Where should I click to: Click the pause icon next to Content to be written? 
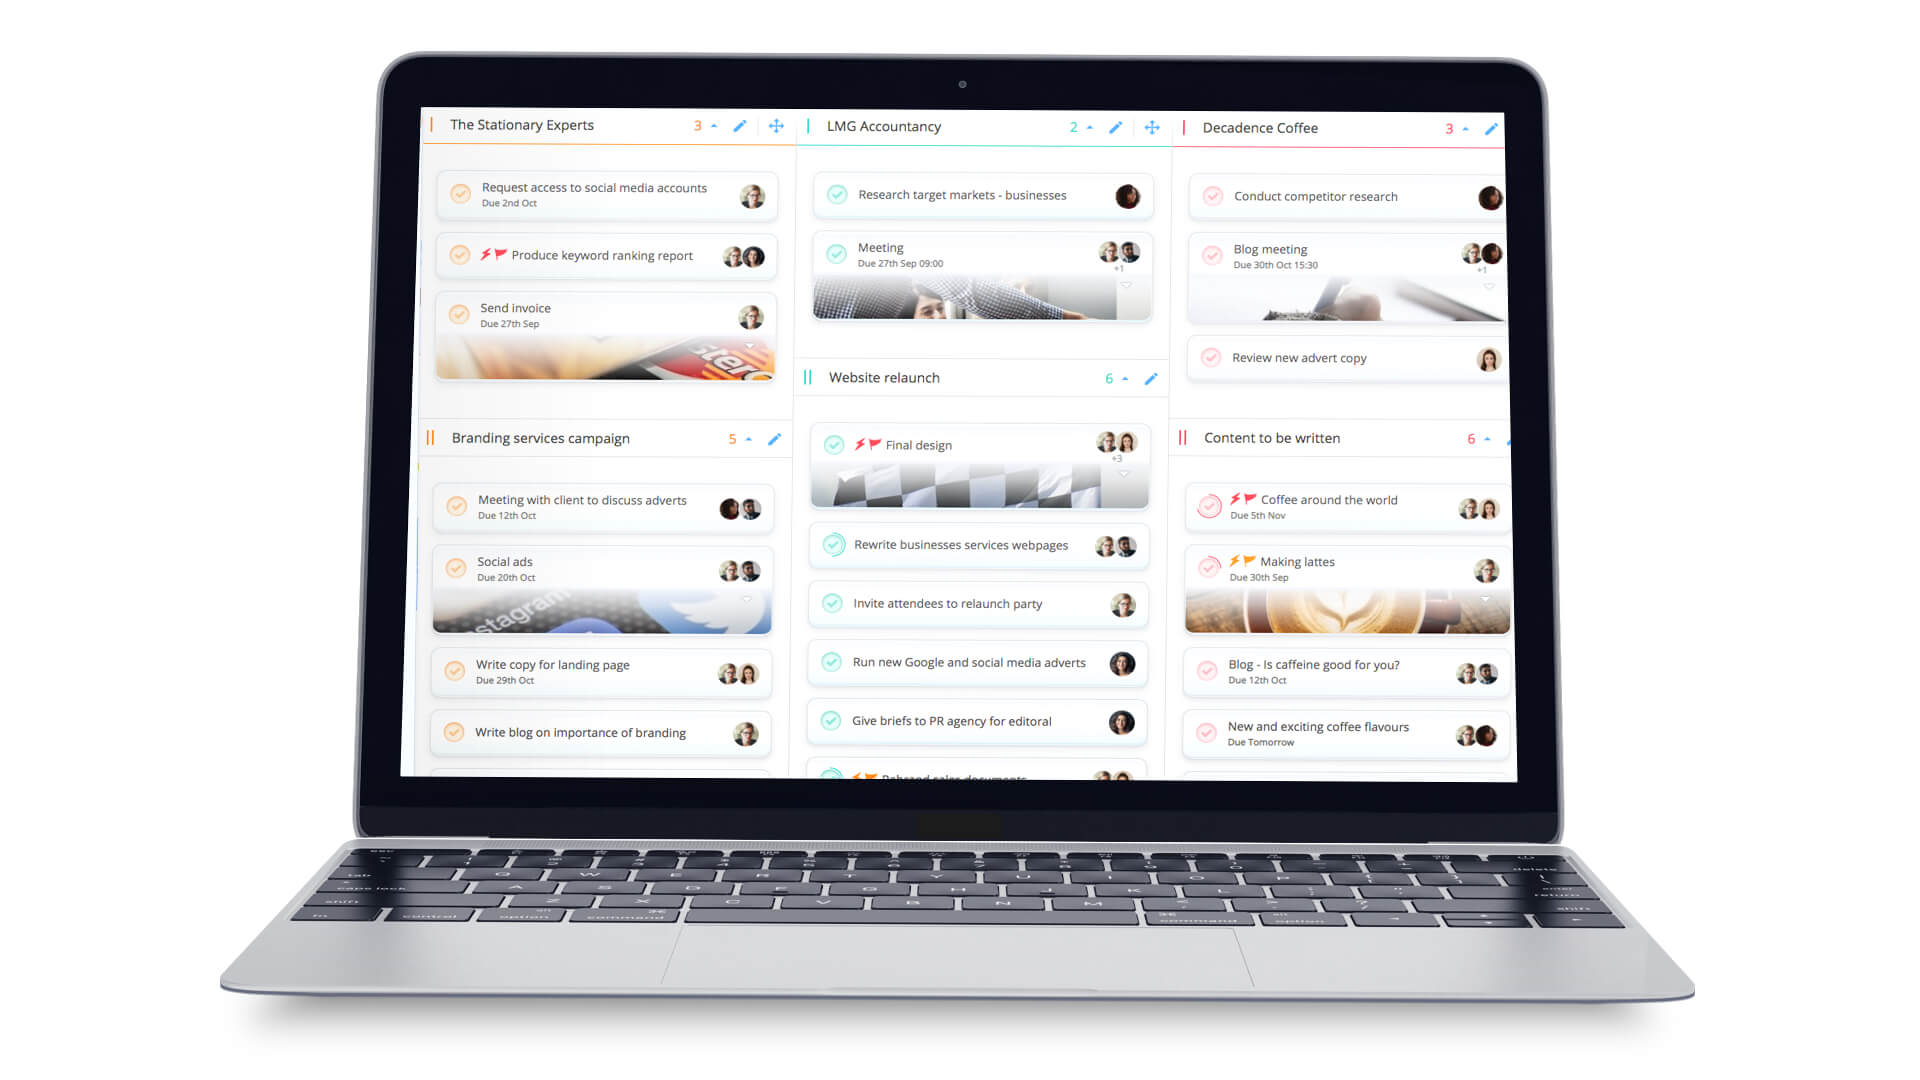[1184, 439]
